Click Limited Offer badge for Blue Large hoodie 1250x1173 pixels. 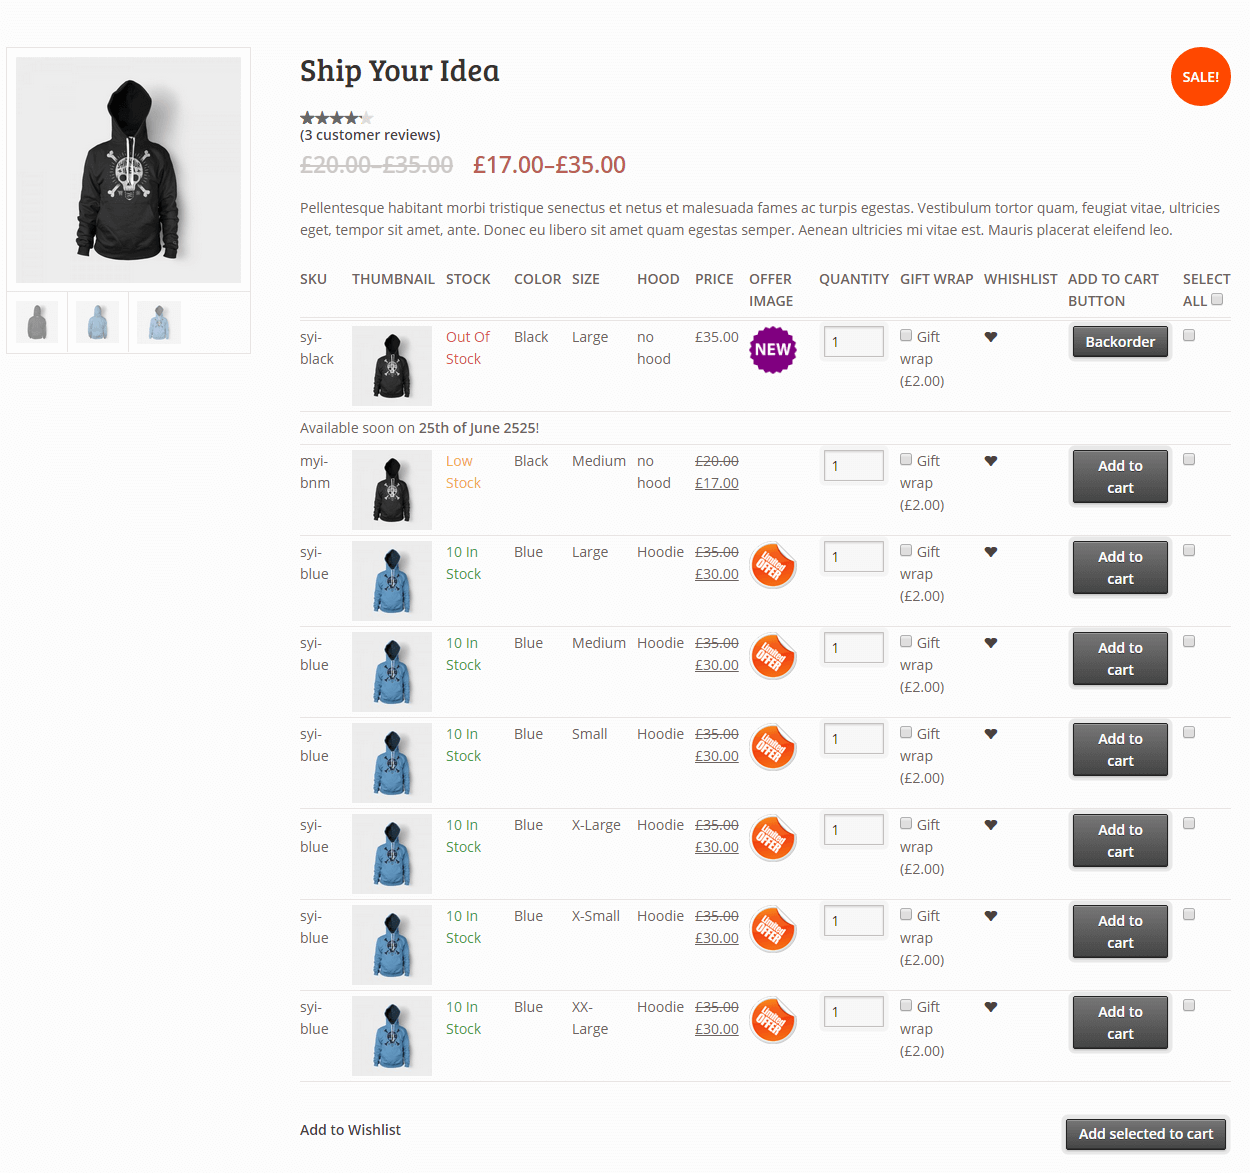click(x=773, y=566)
